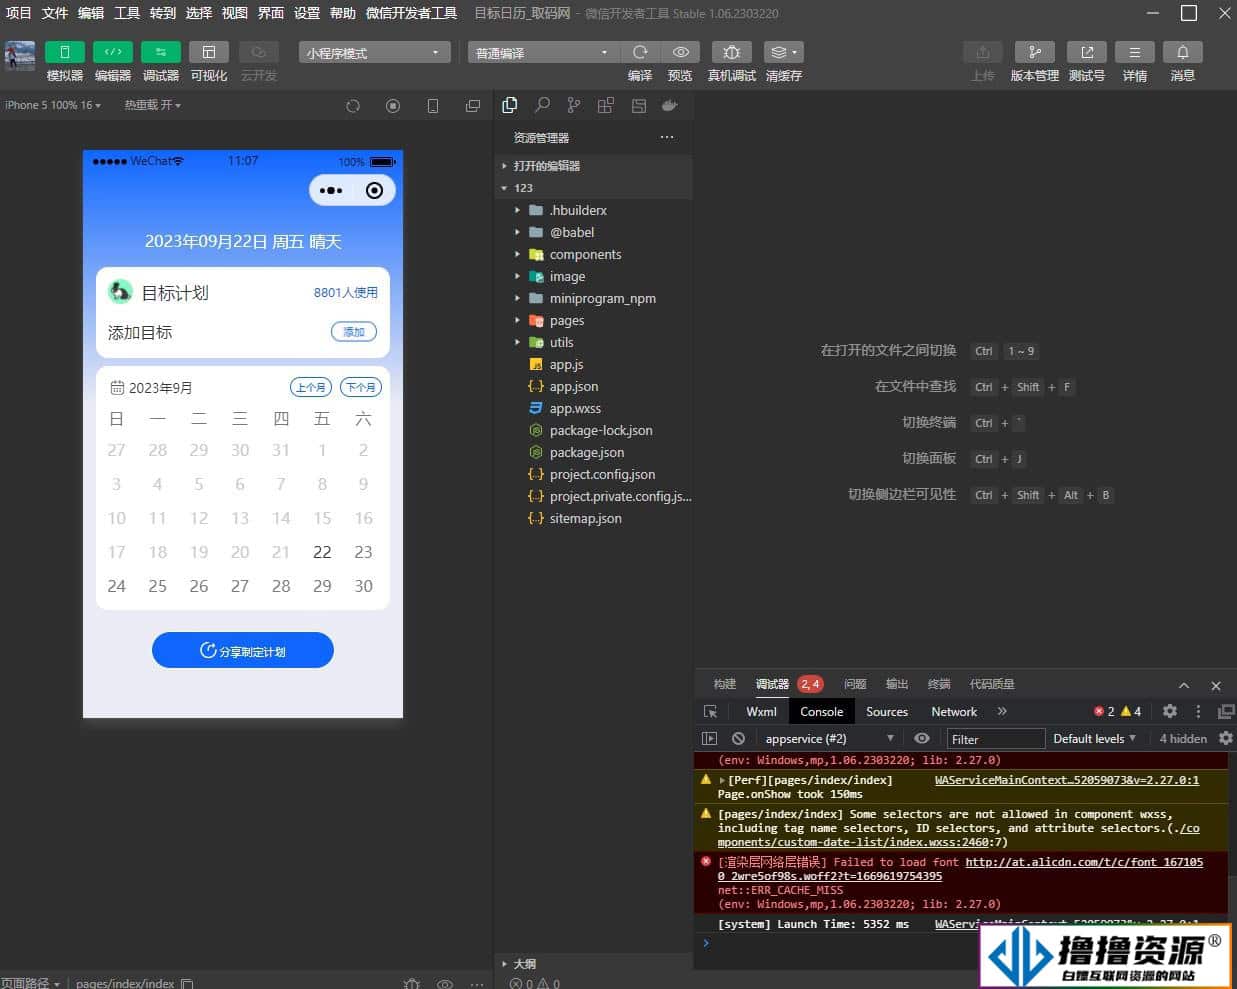
Task: Toggle the editor panel button
Action: coord(113,52)
